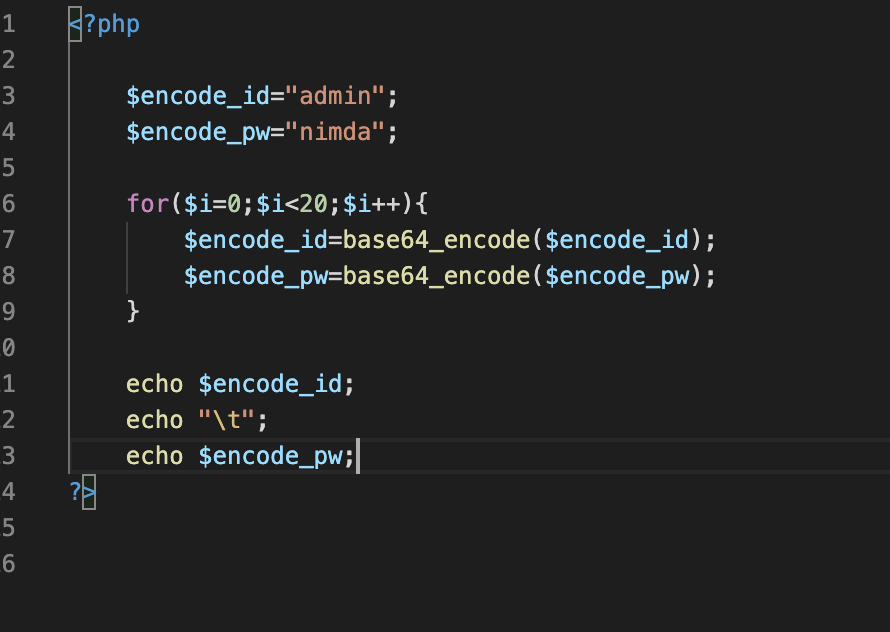Click $encode_pw in the final echo statement
Viewport: 890px width, 632px height.
270,457
